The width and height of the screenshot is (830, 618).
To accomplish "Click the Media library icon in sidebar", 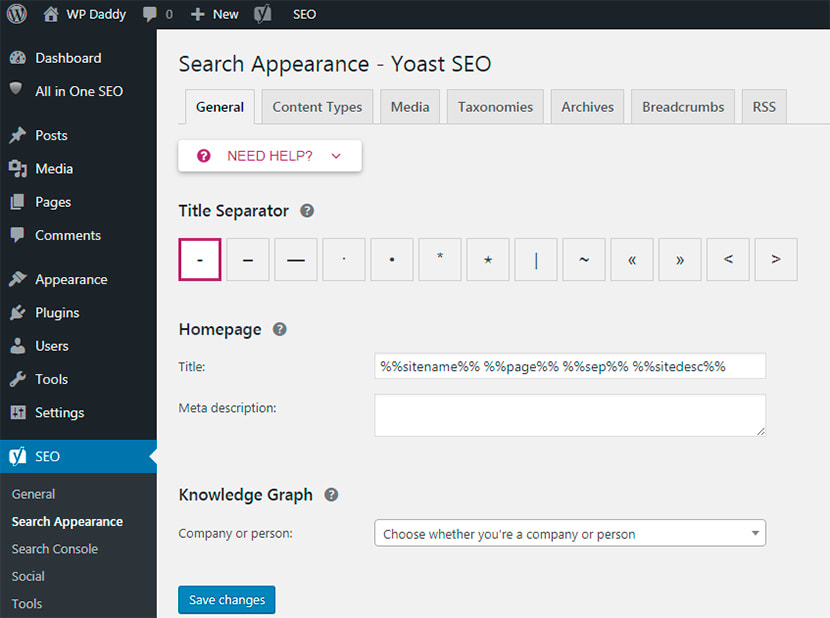I will [17, 169].
